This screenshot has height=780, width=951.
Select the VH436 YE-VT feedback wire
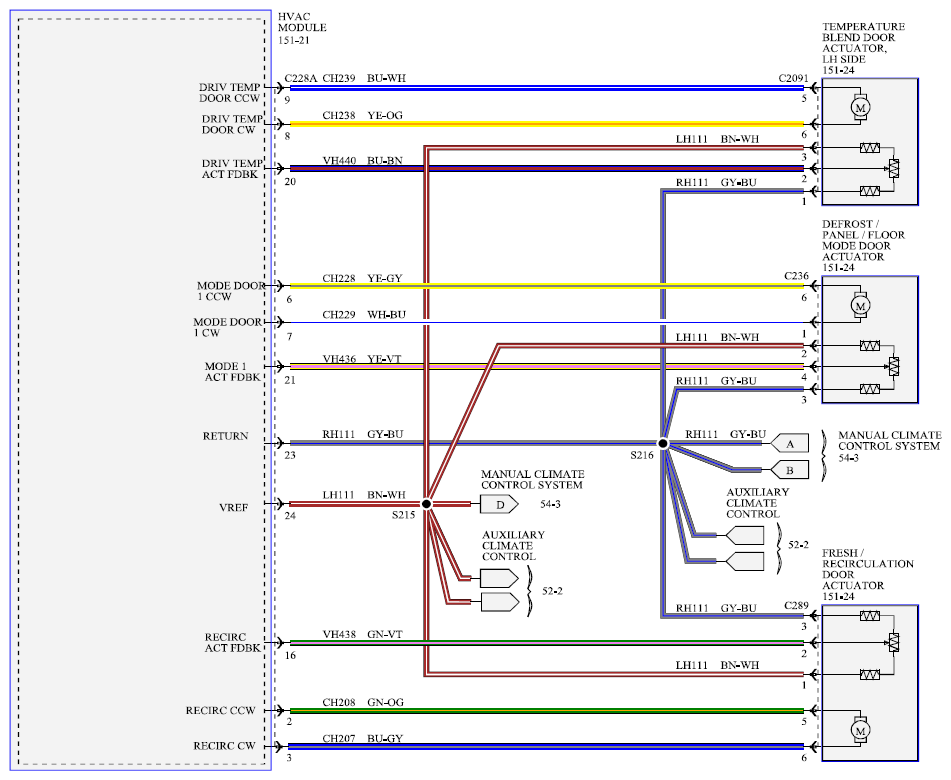[546, 366]
